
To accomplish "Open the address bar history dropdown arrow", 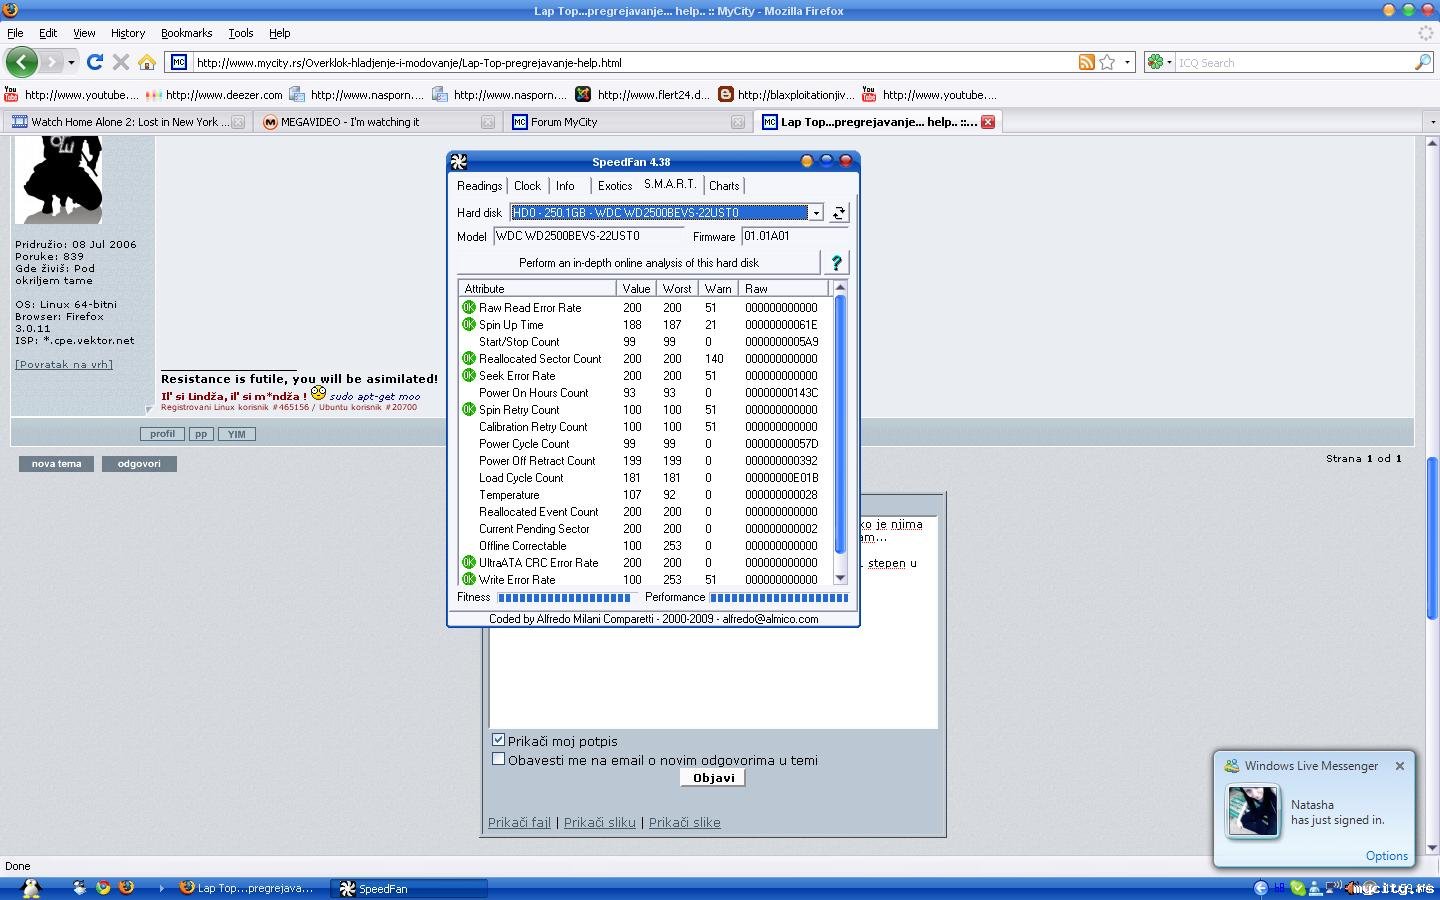I will pyautogui.click(x=1127, y=62).
